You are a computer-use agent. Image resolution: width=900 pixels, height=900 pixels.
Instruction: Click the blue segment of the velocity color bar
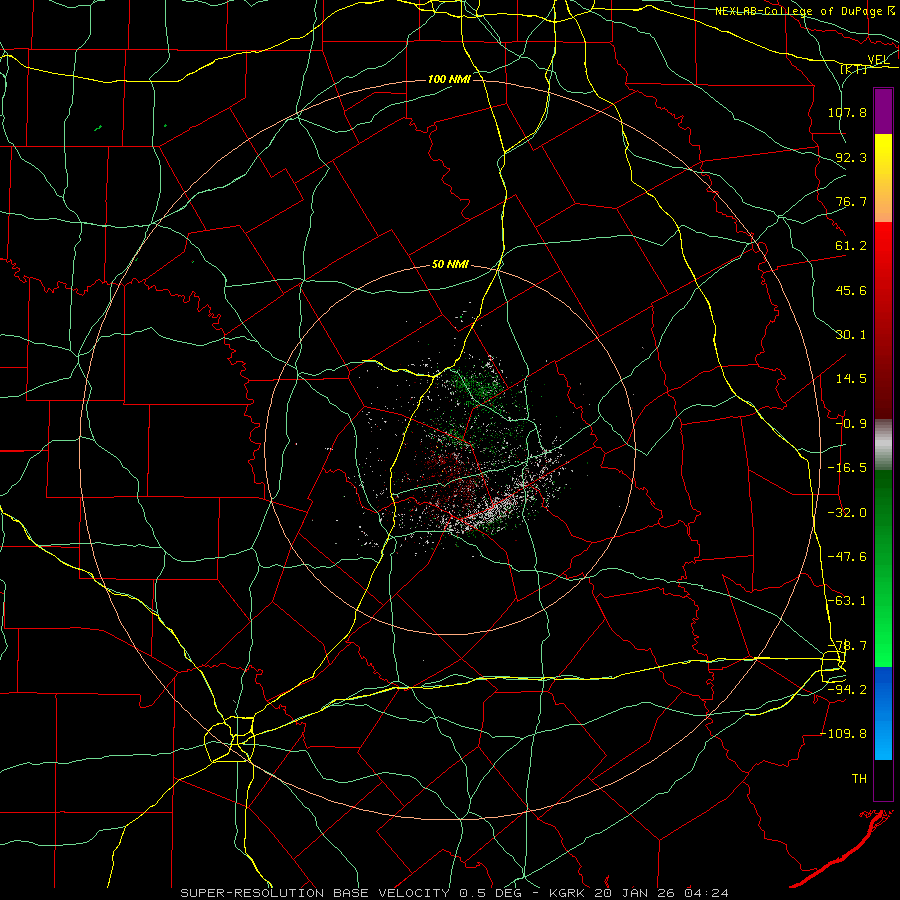pyautogui.click(x=883, y=713)
